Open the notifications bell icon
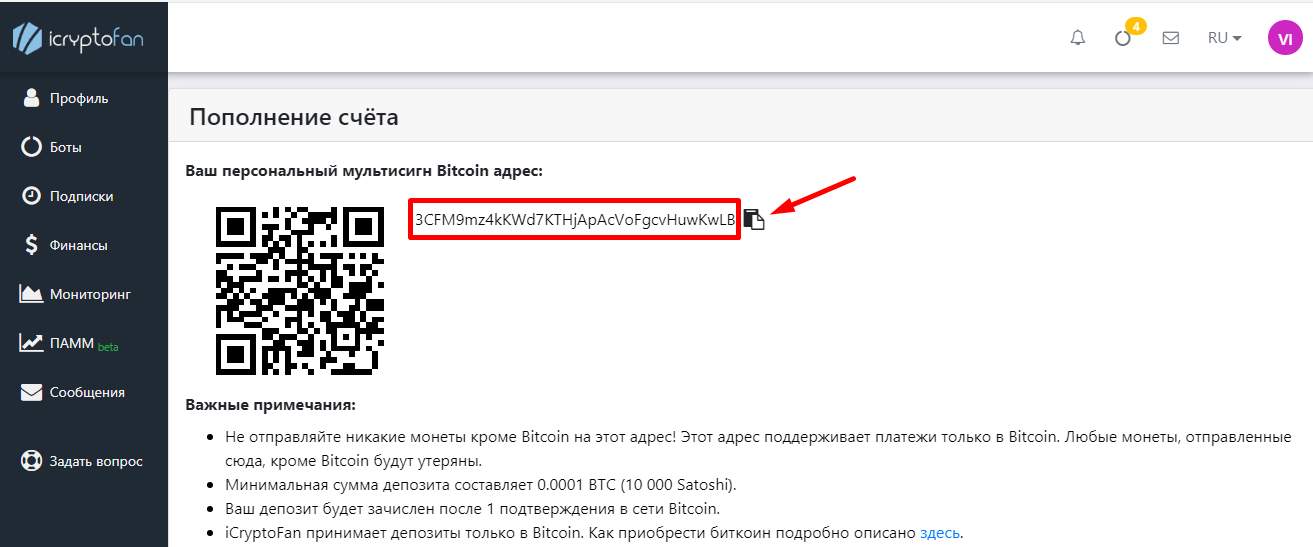Screen dimensions: 1313x547 1077,38
